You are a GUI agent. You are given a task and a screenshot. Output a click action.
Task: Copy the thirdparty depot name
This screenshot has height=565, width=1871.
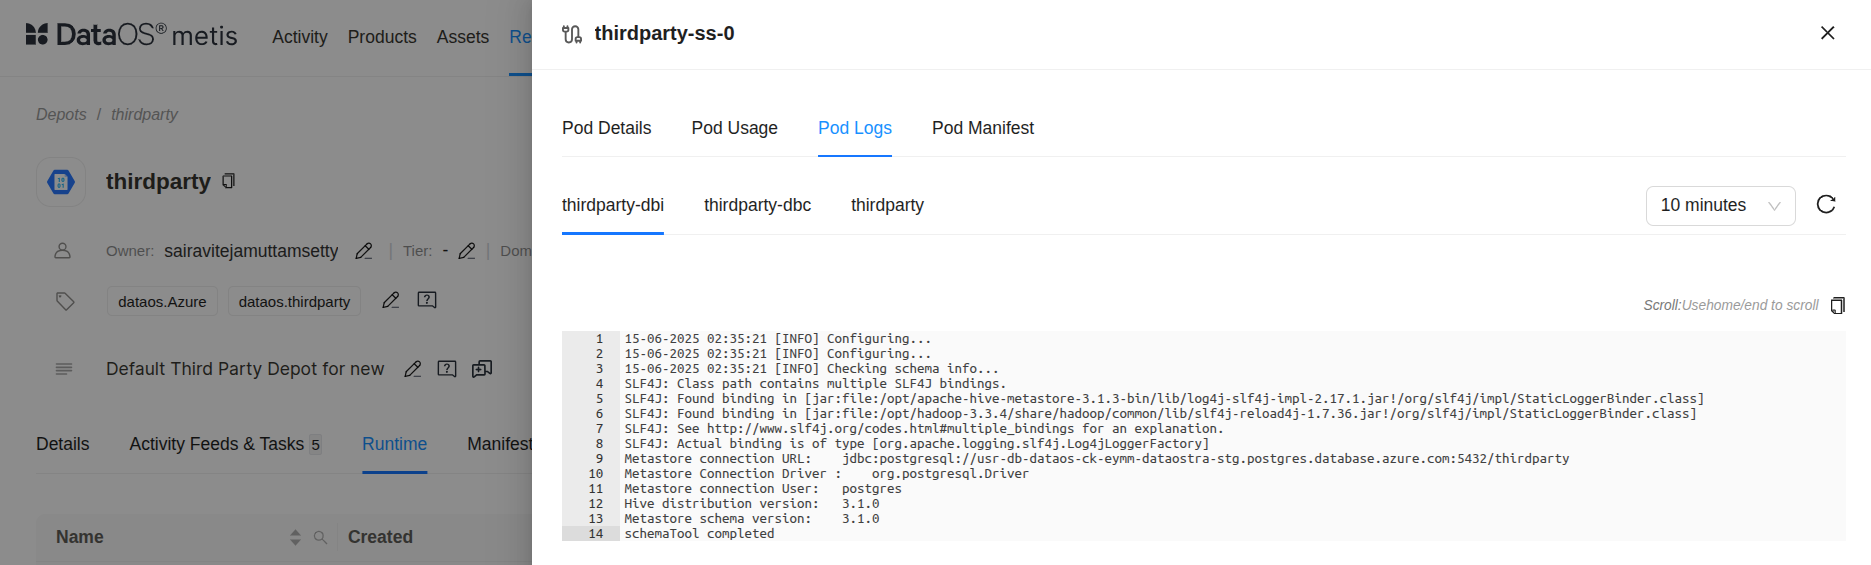pos(229,181)
